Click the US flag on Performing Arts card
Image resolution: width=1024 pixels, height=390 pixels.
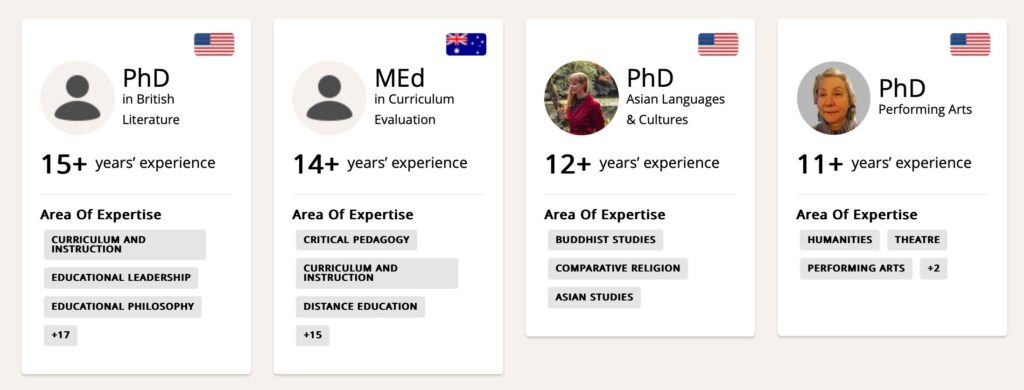click(x=970, y=44)
